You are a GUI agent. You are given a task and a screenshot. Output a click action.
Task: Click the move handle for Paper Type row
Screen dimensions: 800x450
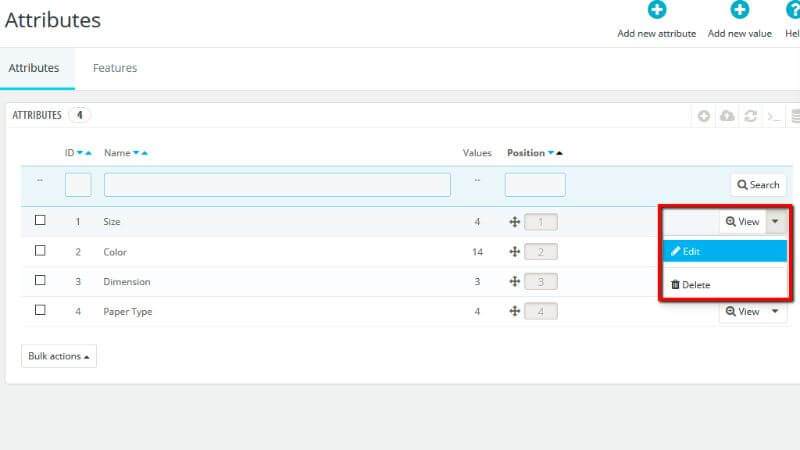(x=514, y=311)
